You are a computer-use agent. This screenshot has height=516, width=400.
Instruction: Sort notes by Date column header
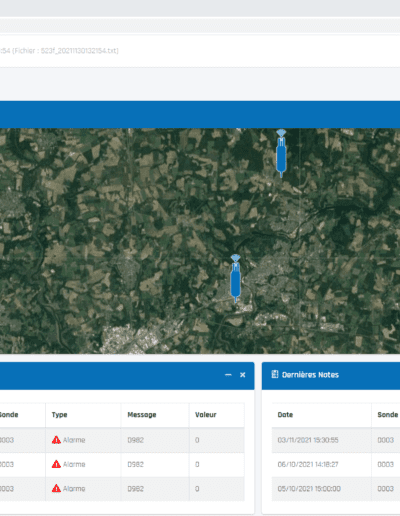coord(285,415)
